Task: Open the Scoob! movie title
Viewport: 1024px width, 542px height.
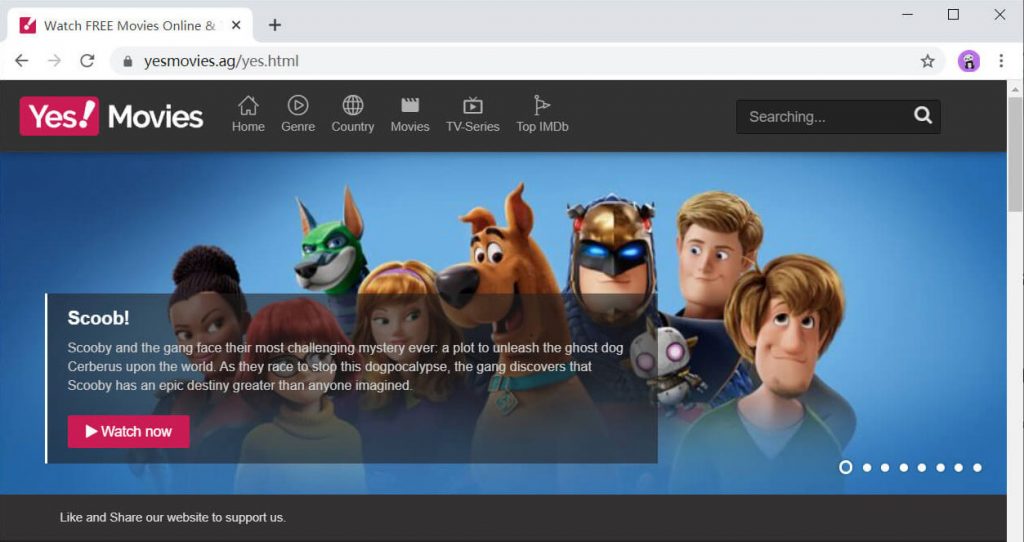Action: (99, 318)
